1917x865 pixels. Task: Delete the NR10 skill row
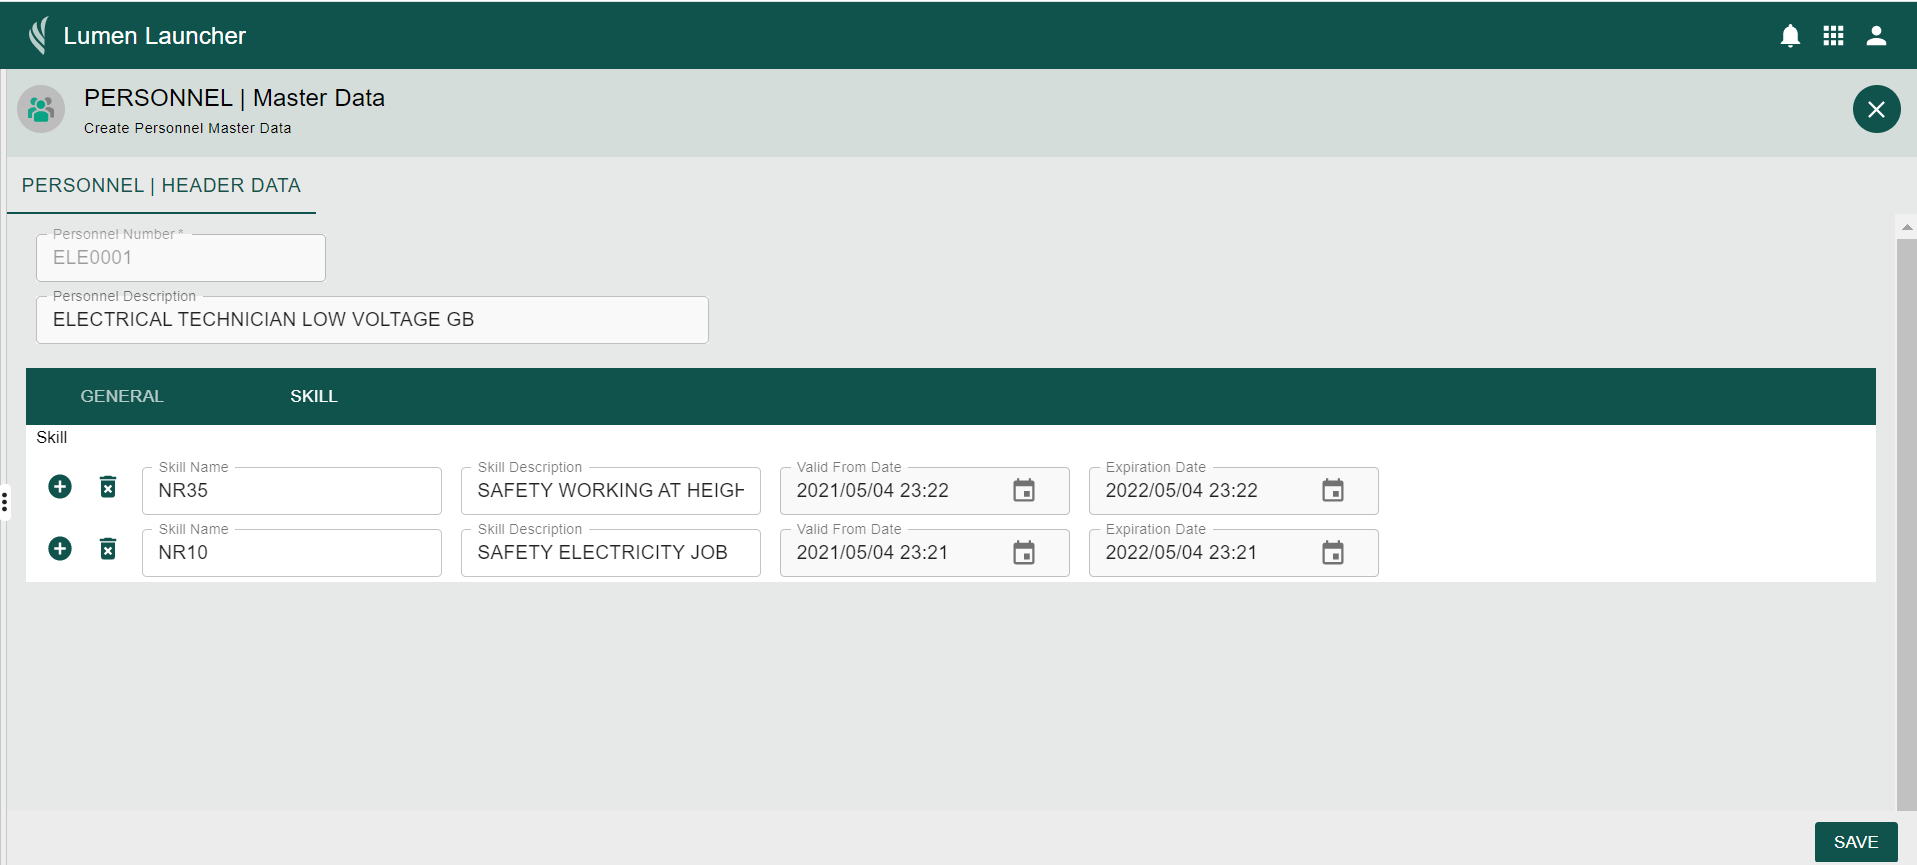pyautogui.click(x=108, y=549)
